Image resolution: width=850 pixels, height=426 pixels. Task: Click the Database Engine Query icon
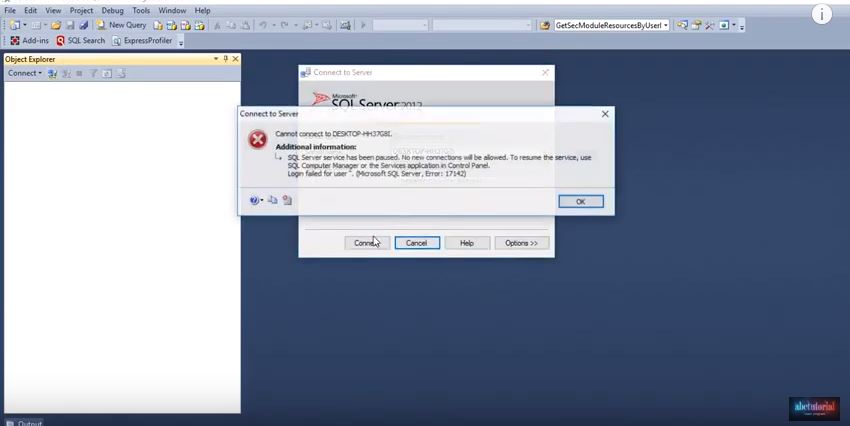158,25
